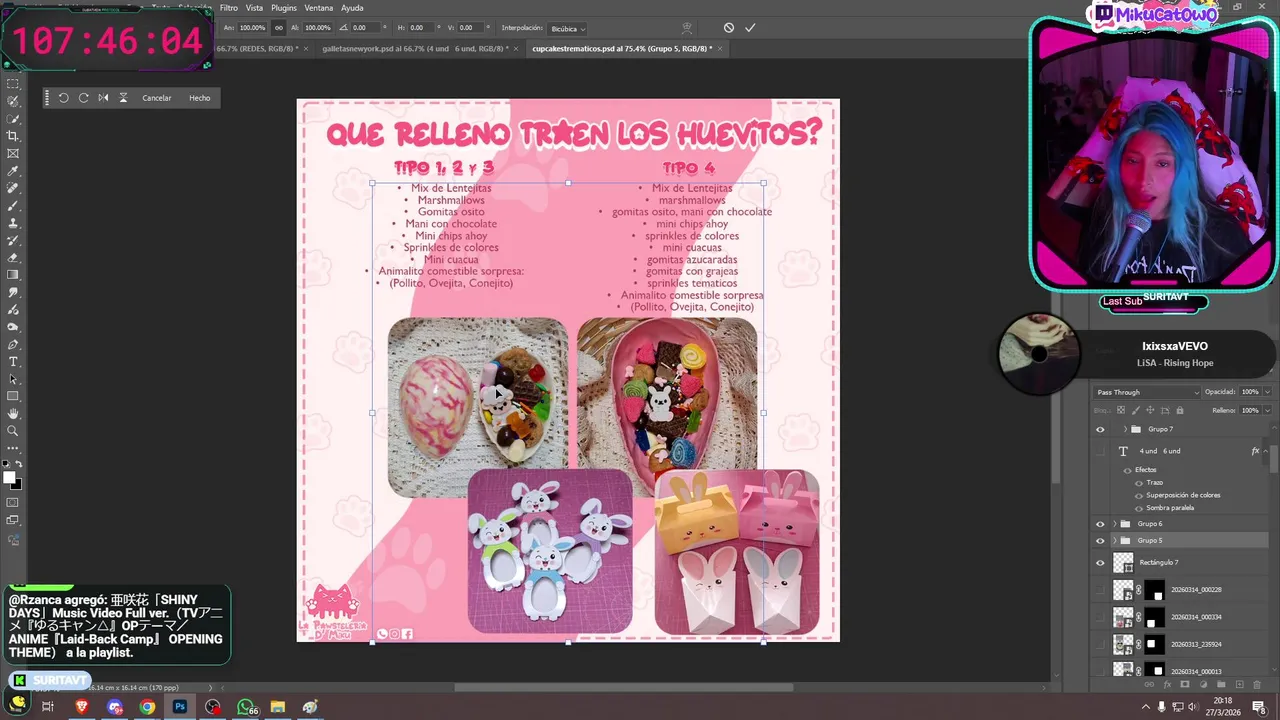This screenshot has height=720, width=1280.
Task: Select the Rectangle shape tool
Action: coord(13,396)
